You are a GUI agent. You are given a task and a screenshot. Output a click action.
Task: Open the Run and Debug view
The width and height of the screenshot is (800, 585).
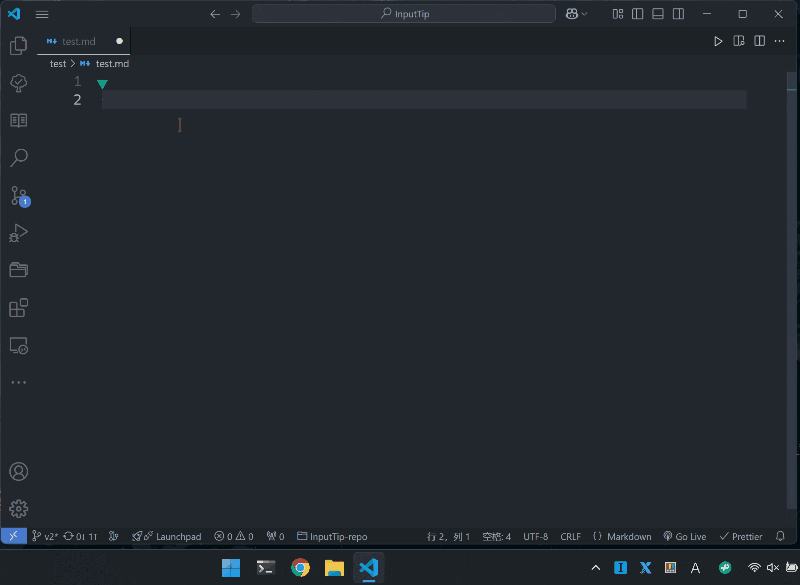point(18,233)
